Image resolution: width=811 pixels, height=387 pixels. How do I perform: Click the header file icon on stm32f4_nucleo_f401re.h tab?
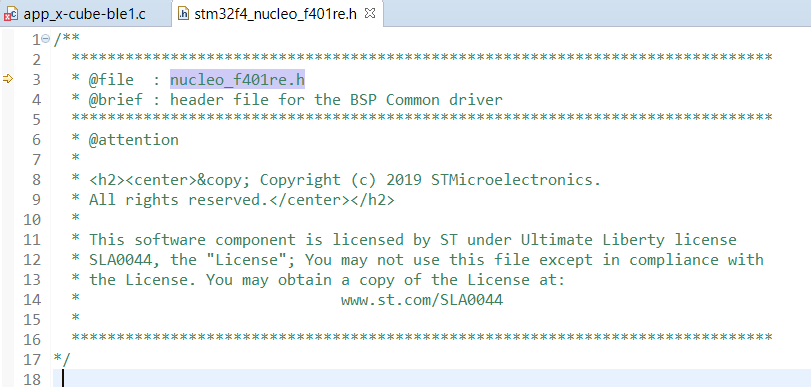184,14
